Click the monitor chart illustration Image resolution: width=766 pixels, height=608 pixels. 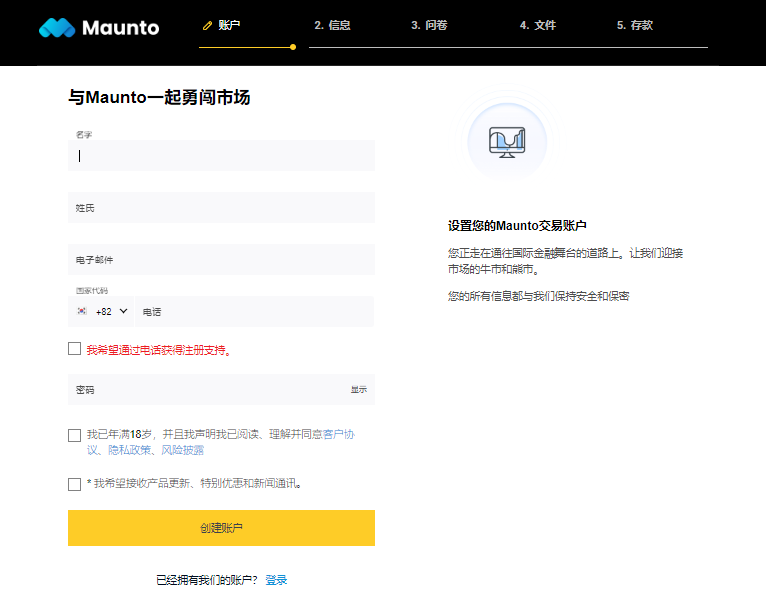click(x=507, y=142)
